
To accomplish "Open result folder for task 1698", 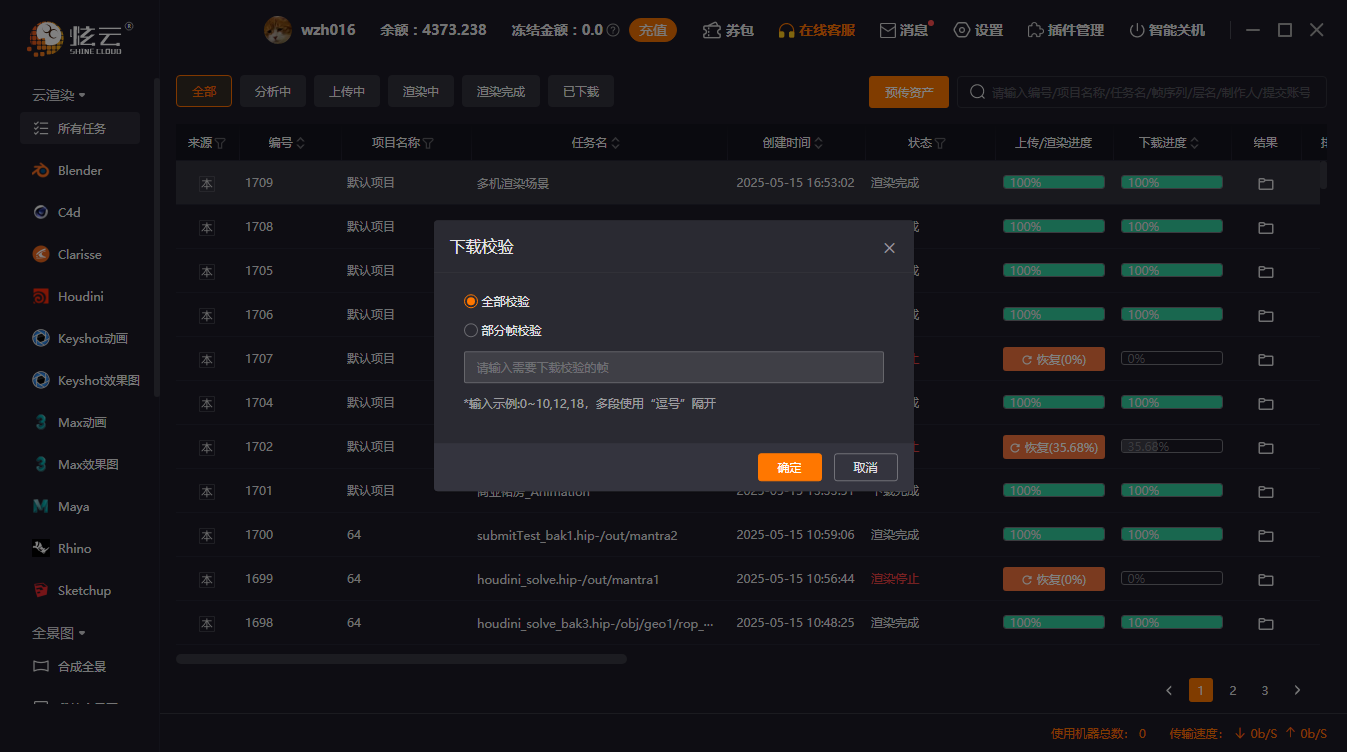I will (1265, 623).
